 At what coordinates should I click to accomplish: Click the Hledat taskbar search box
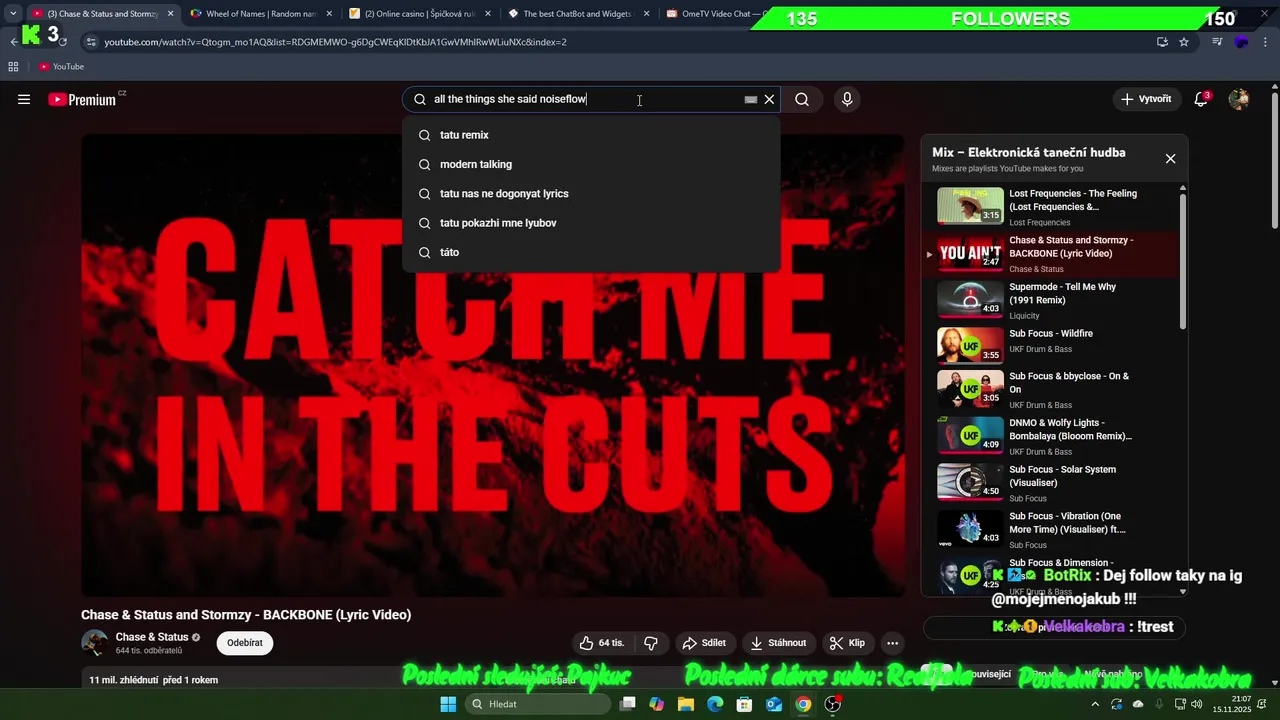coord(540,704)
